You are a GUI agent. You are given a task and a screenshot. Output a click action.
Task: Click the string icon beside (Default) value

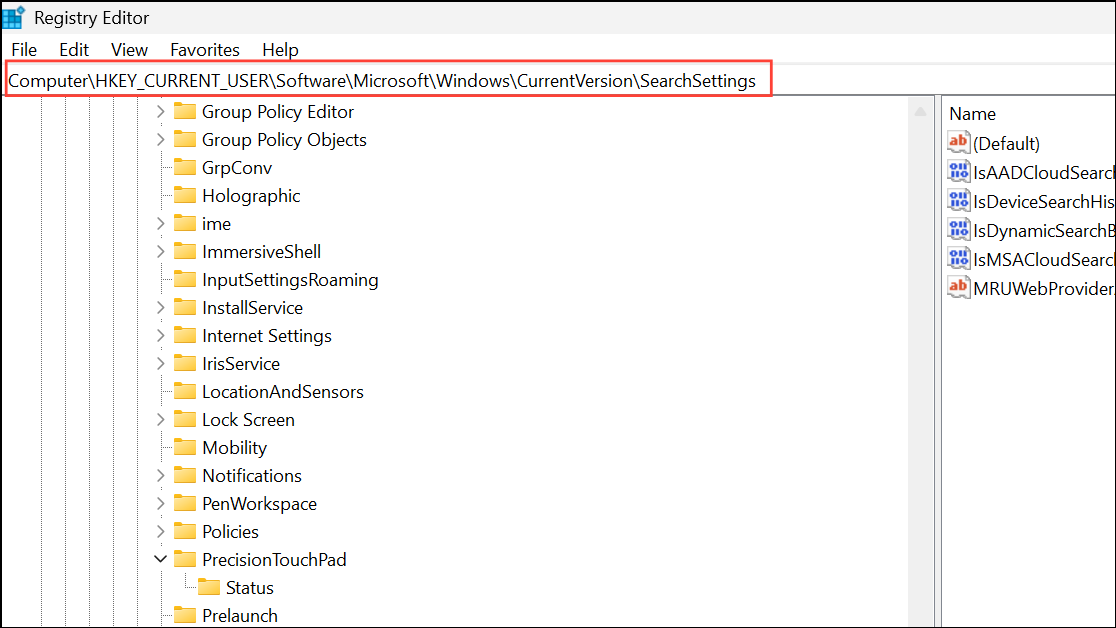(959, 142)
